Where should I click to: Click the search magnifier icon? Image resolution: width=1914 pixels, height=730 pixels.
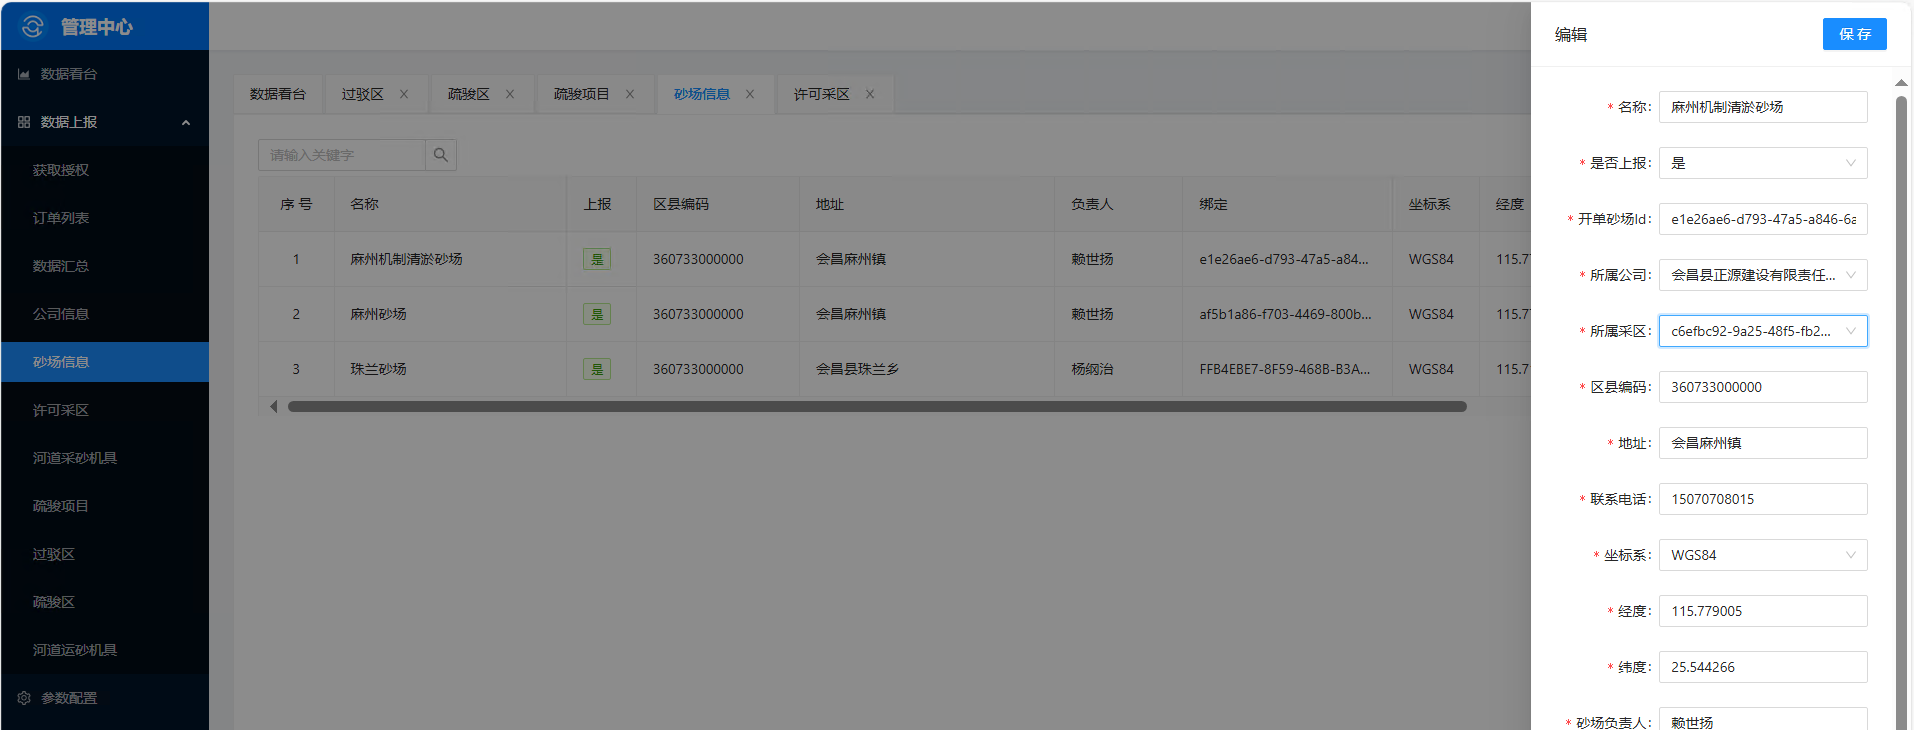click(x=440, y=155)
